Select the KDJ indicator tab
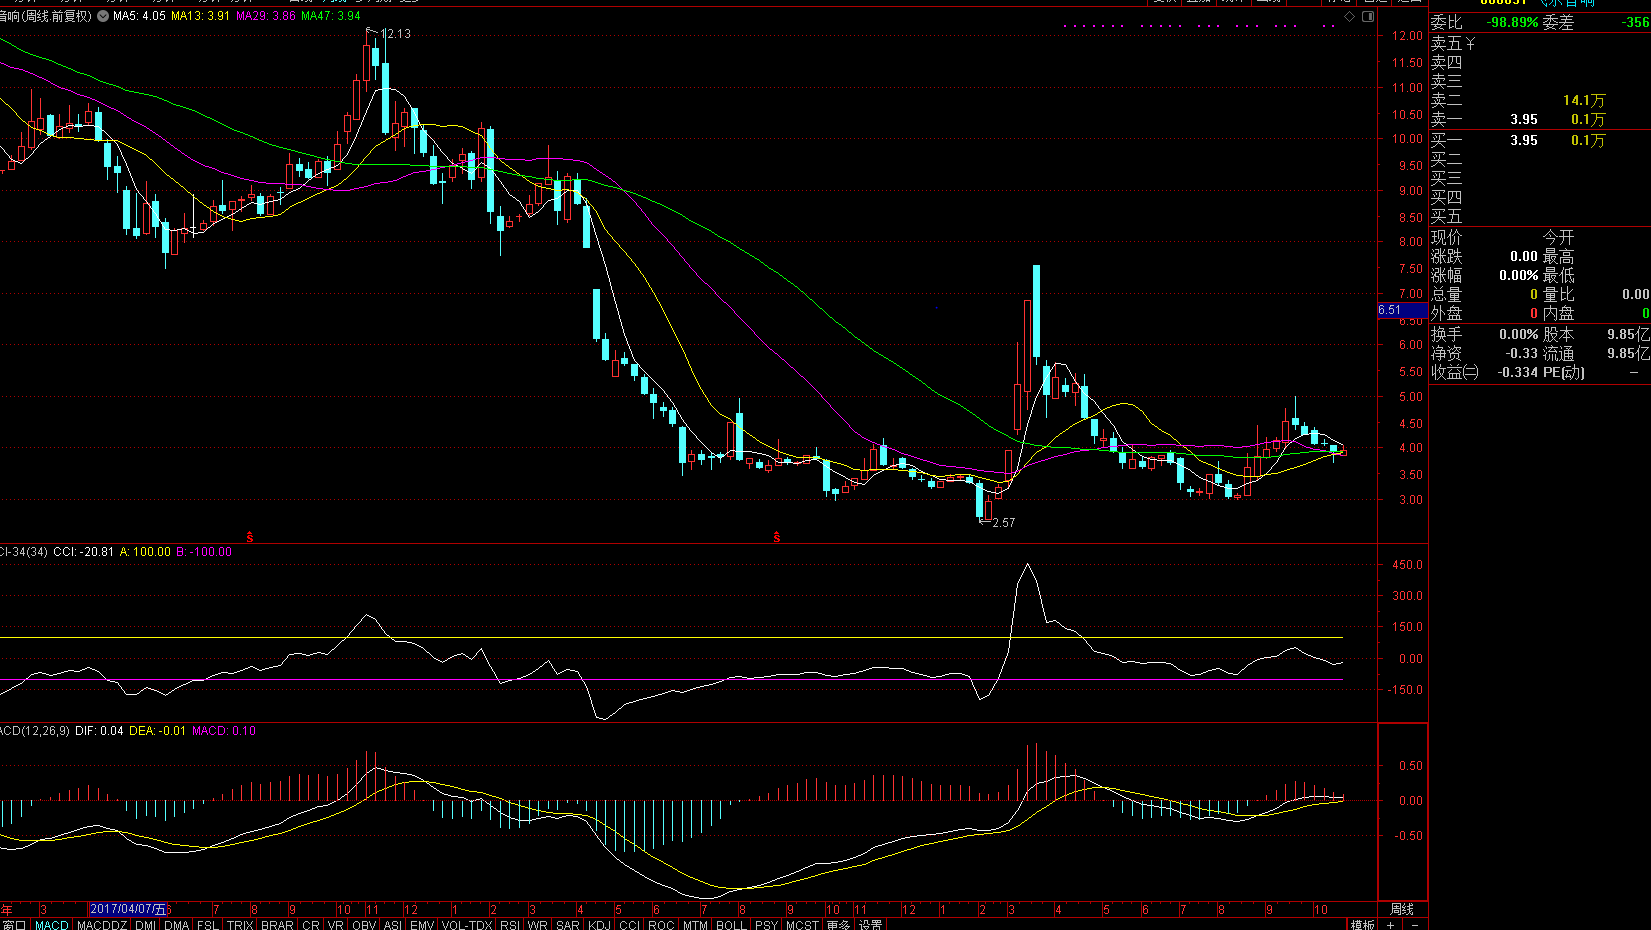Image resolution: width=1651 pixels, height=930 pixels. 599,924
